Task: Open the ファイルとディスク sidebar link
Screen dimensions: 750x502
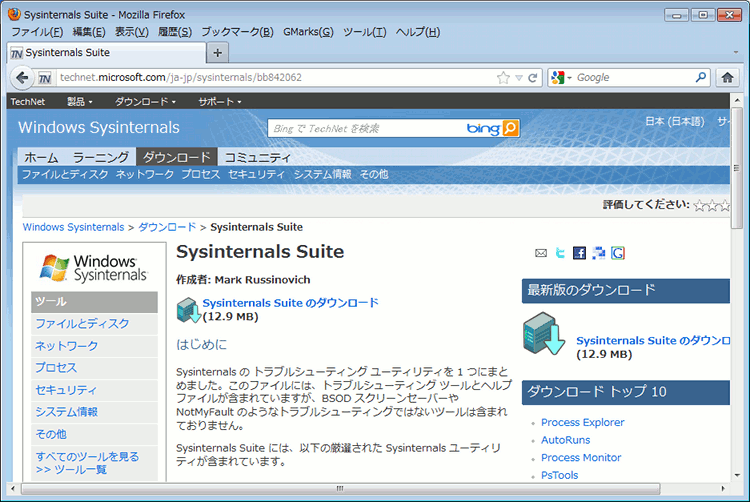Action: [x=82, y=324]
